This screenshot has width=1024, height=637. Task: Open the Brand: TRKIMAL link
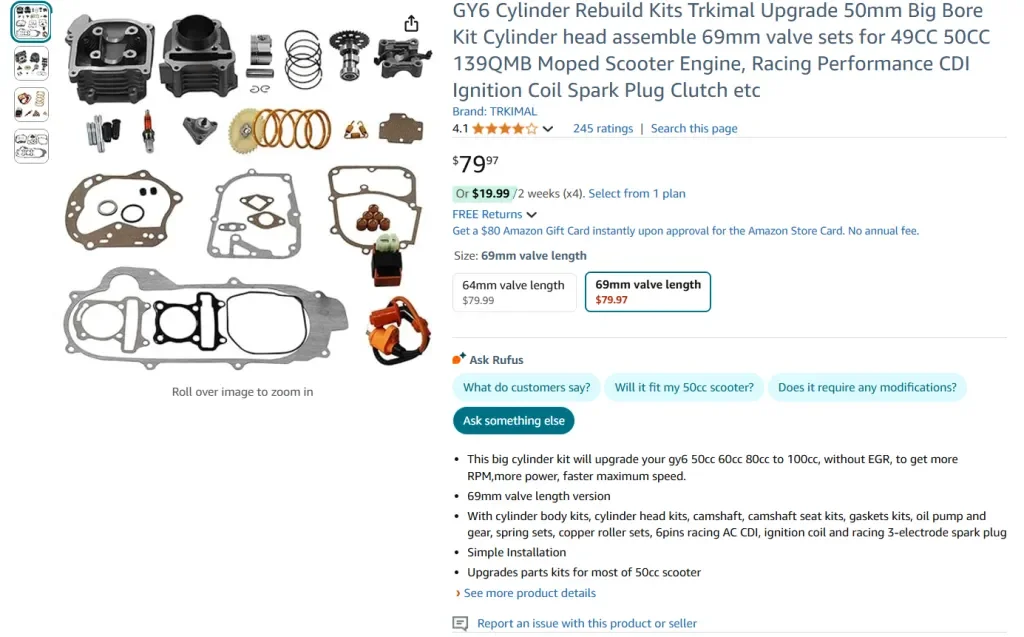(494, 111)
